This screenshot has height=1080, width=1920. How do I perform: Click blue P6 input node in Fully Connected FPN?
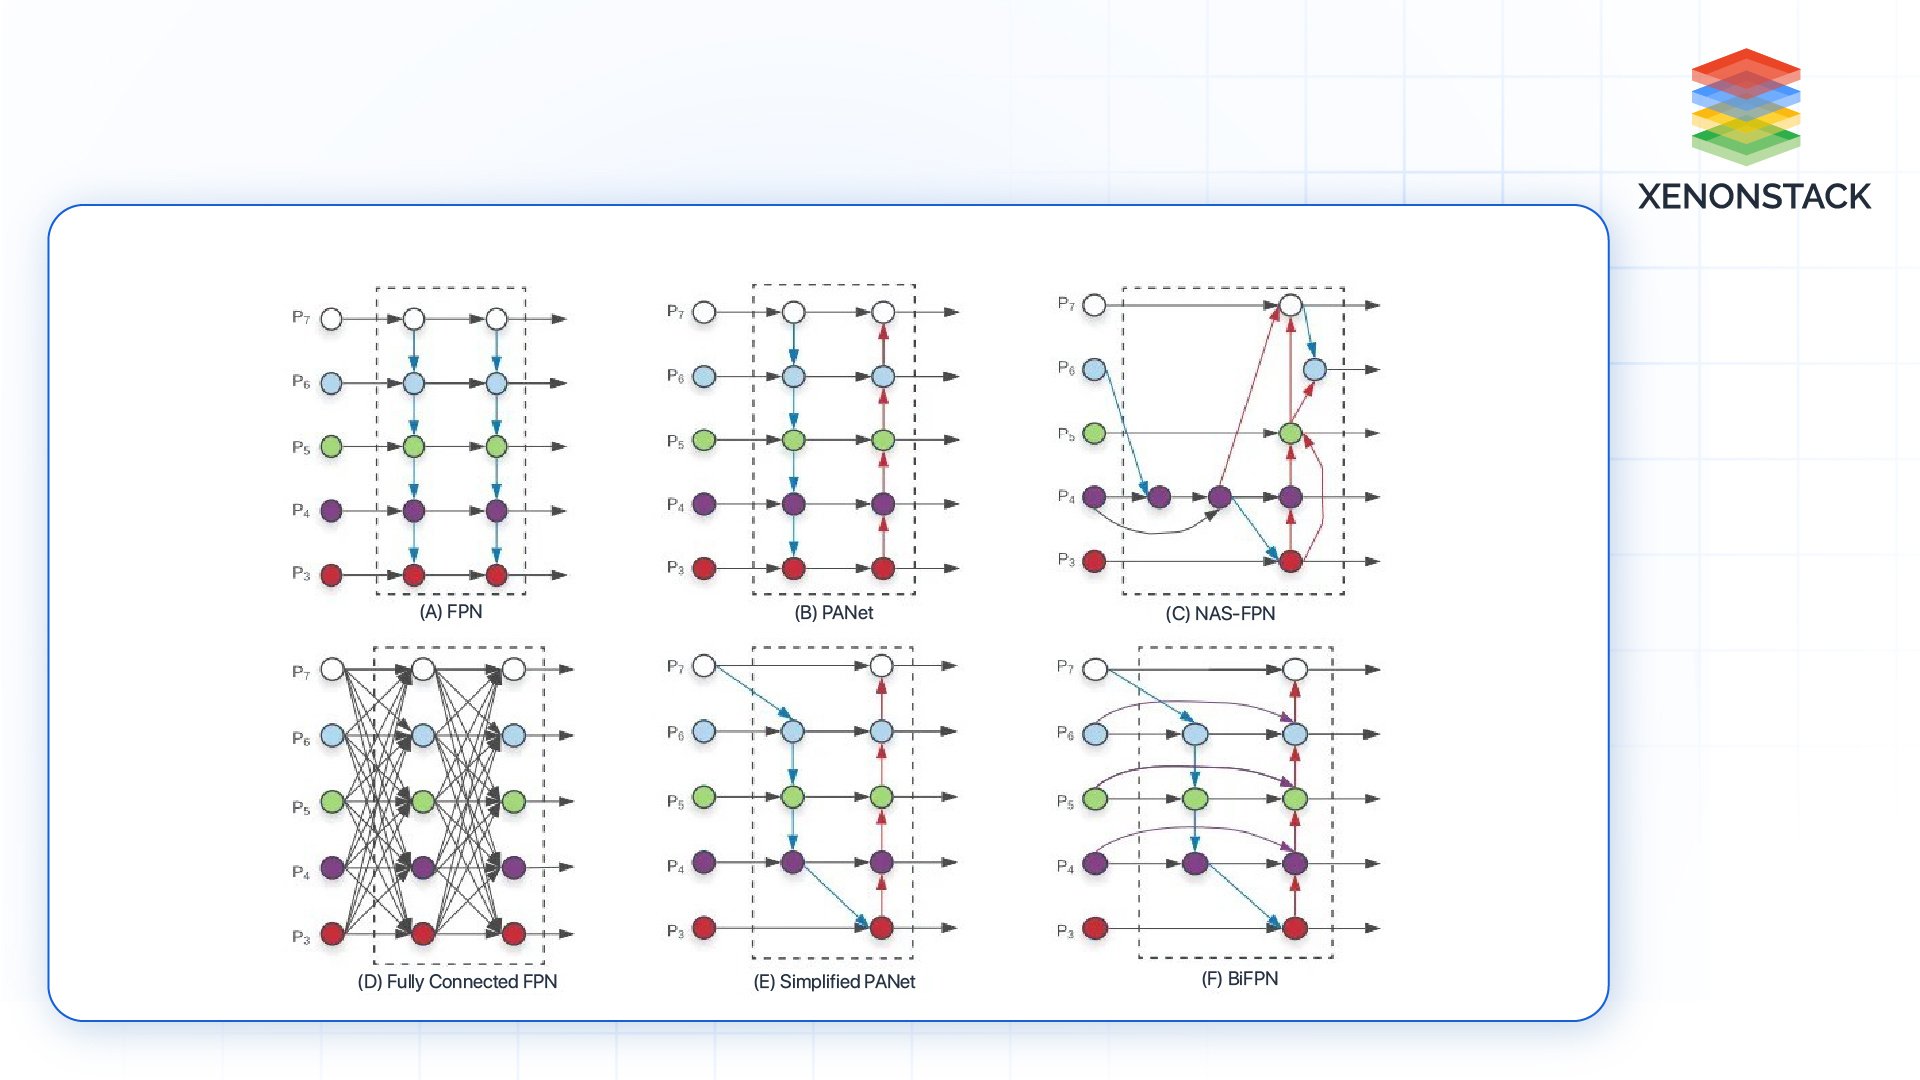[332, 736]
